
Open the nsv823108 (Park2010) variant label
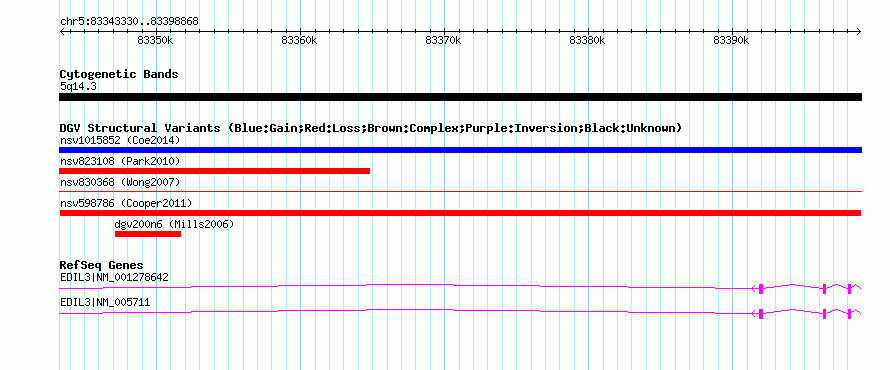(120, 162)
